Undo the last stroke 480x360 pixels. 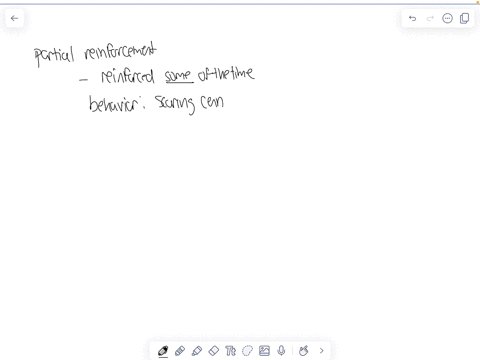pos(412,18)
